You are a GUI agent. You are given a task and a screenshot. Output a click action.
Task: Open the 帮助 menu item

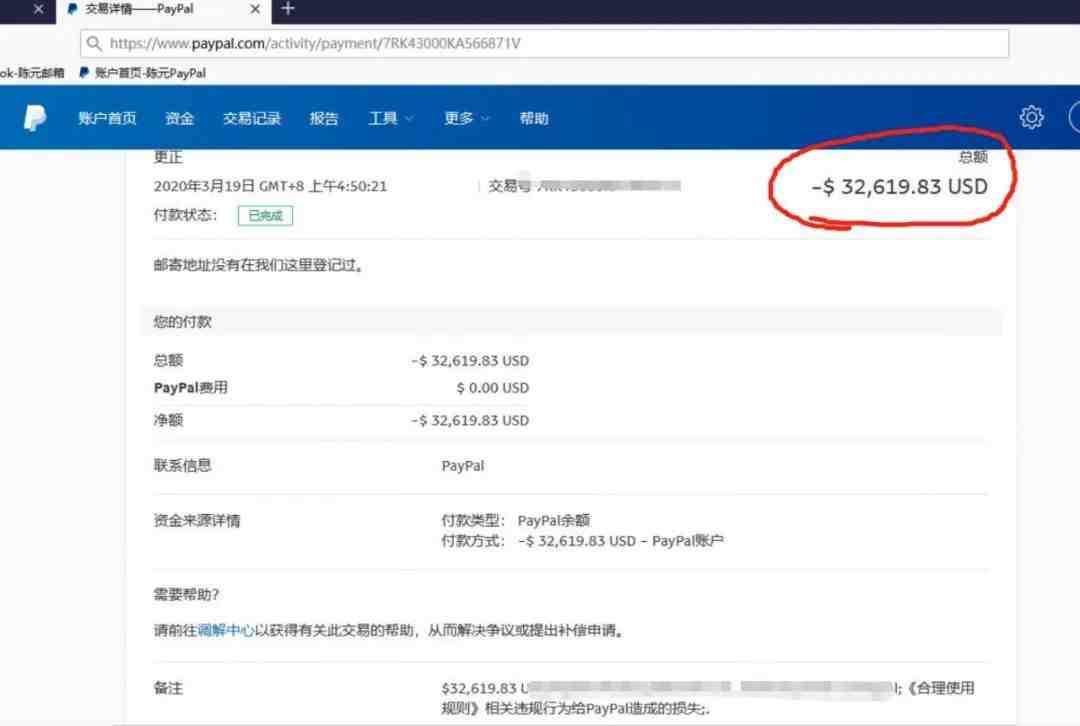(534, 118)
